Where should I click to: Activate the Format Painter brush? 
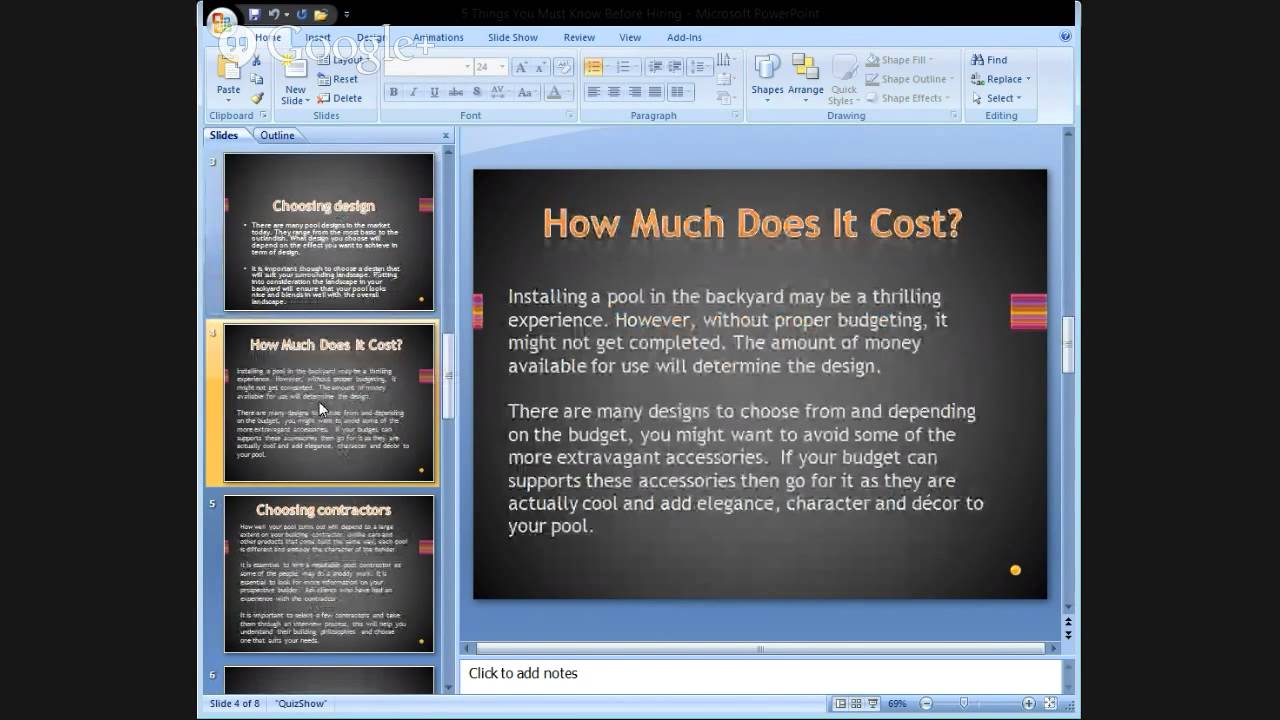257,98
